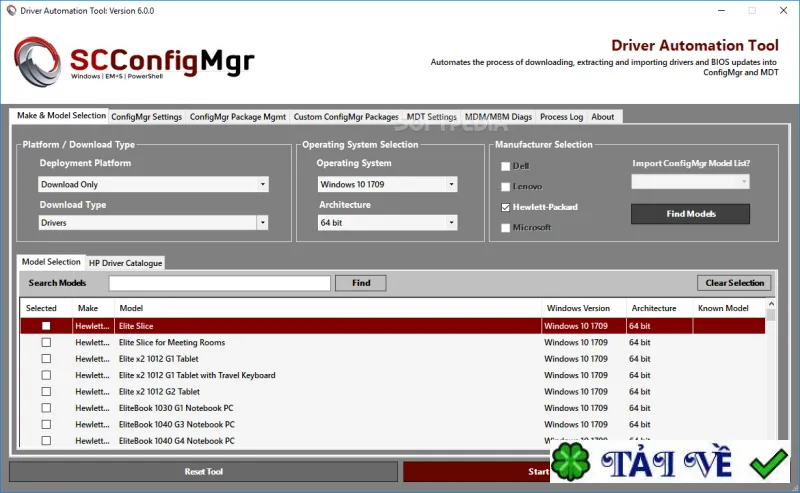Click the Find button next to search
This screenshot has height=493, width=800.
361,283
